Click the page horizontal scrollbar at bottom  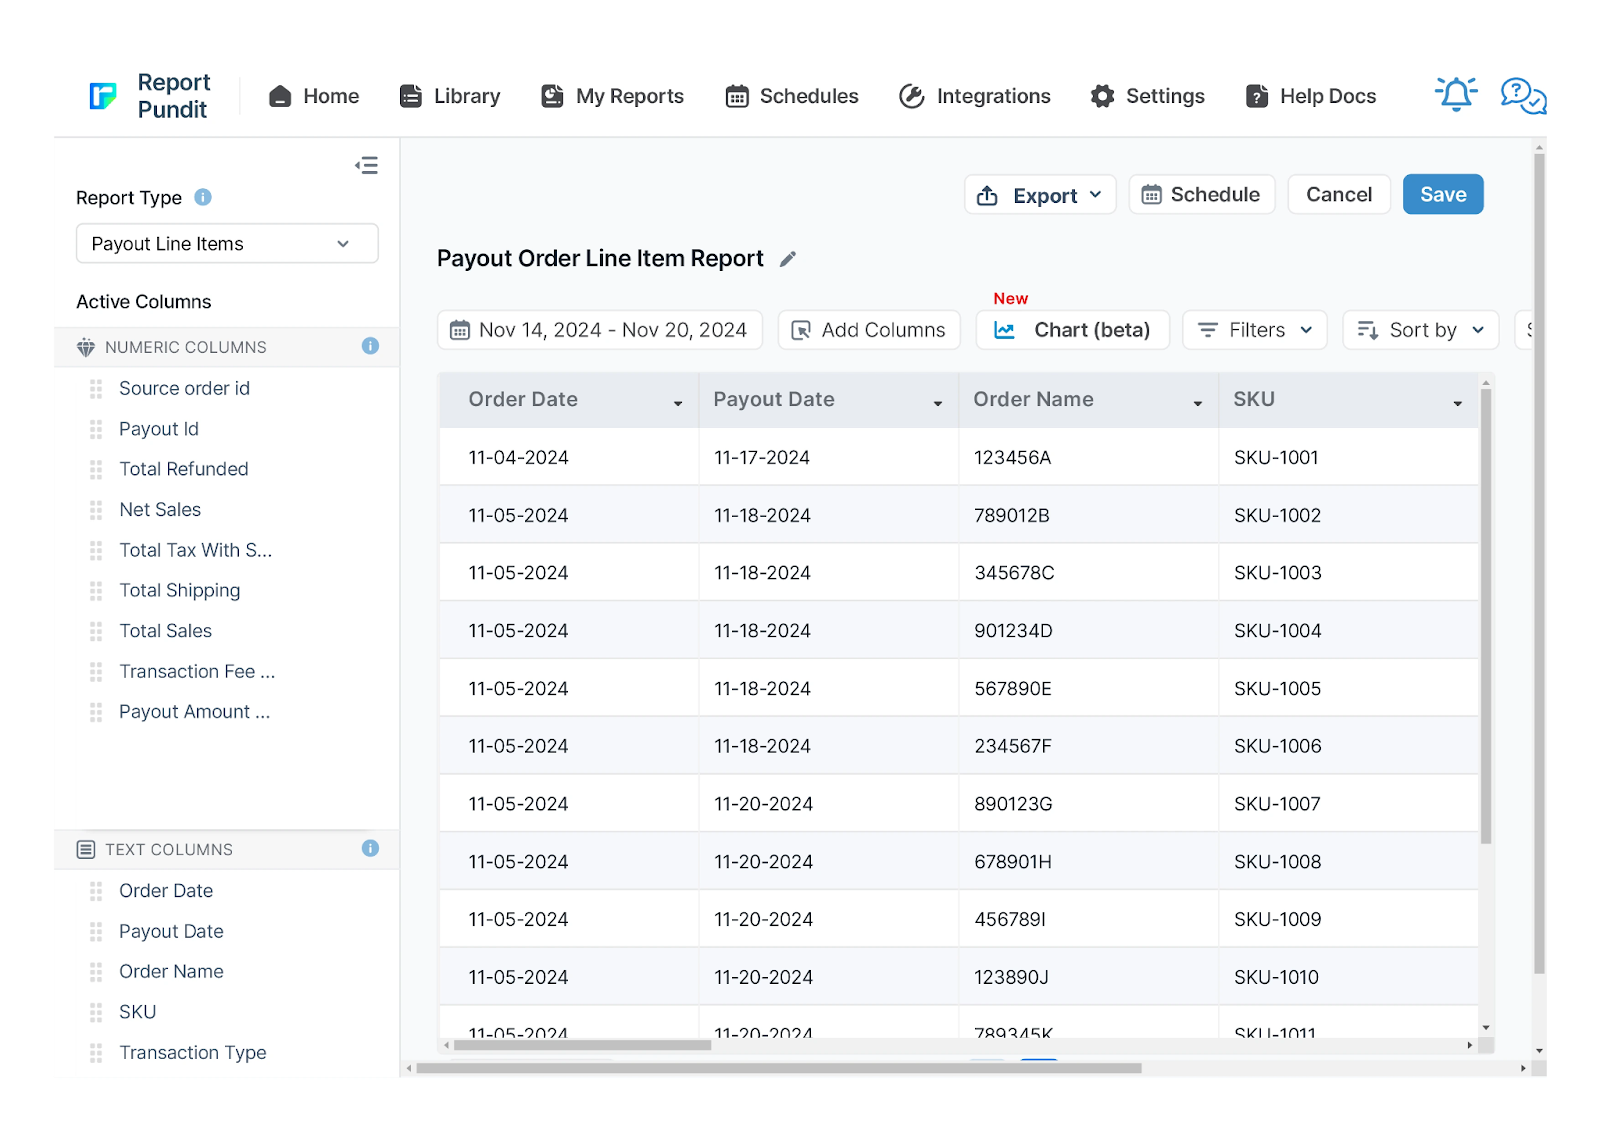(779, 1068)
